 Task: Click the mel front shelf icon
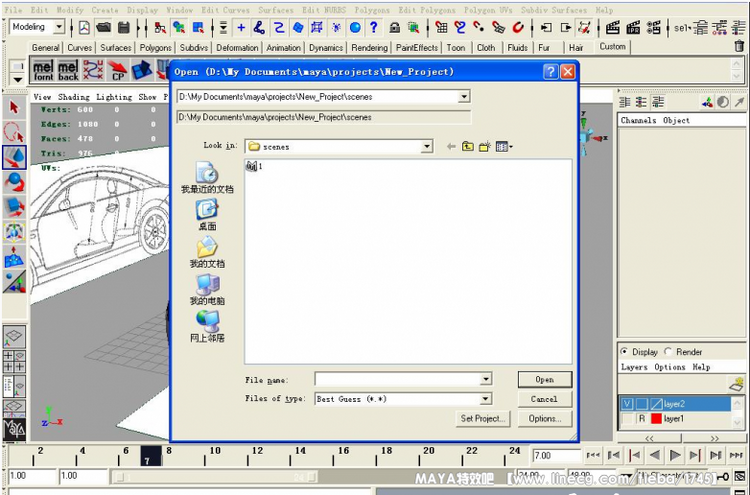43,70
